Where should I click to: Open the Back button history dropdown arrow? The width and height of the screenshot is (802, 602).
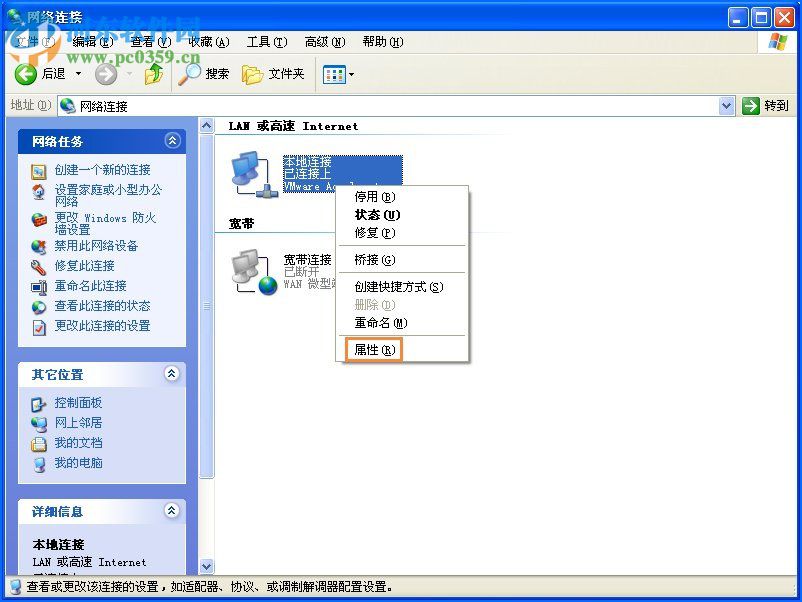tap(78, 74)
